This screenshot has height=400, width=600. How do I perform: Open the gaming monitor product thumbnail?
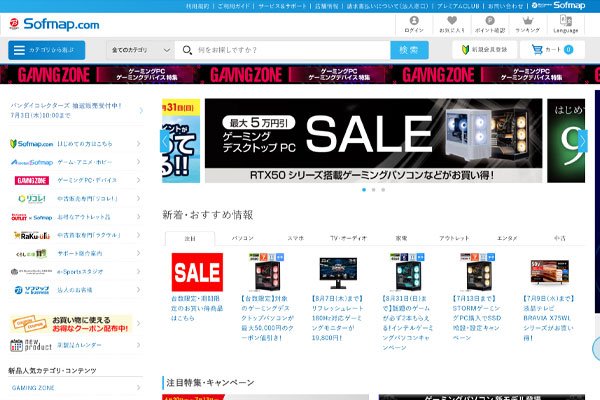338,272
